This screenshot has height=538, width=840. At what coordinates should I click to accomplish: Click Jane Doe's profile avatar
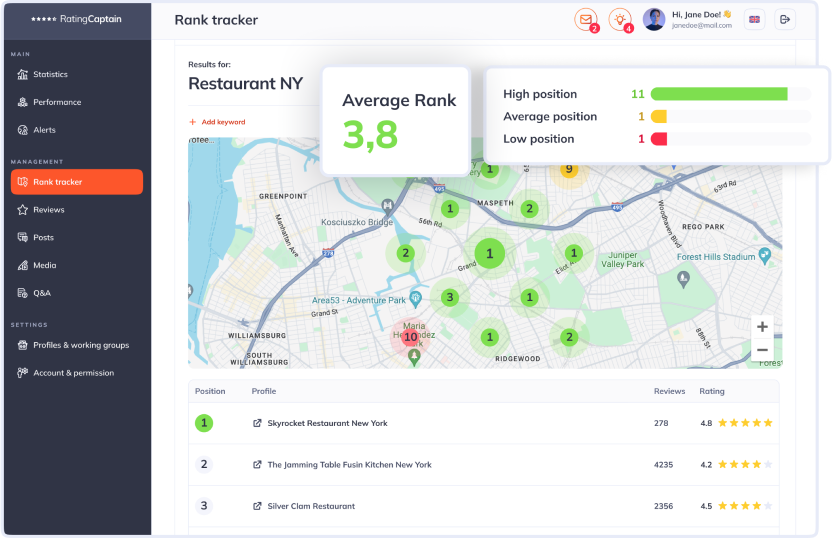click(x=654, y=20)
